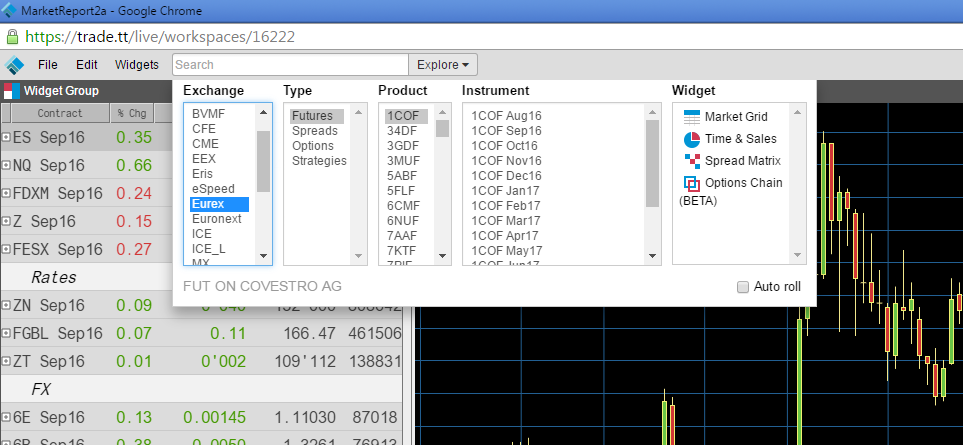This screenshot has height=445, width=963.
Task: Expand the Z Sep16 row
Action: 6,221
